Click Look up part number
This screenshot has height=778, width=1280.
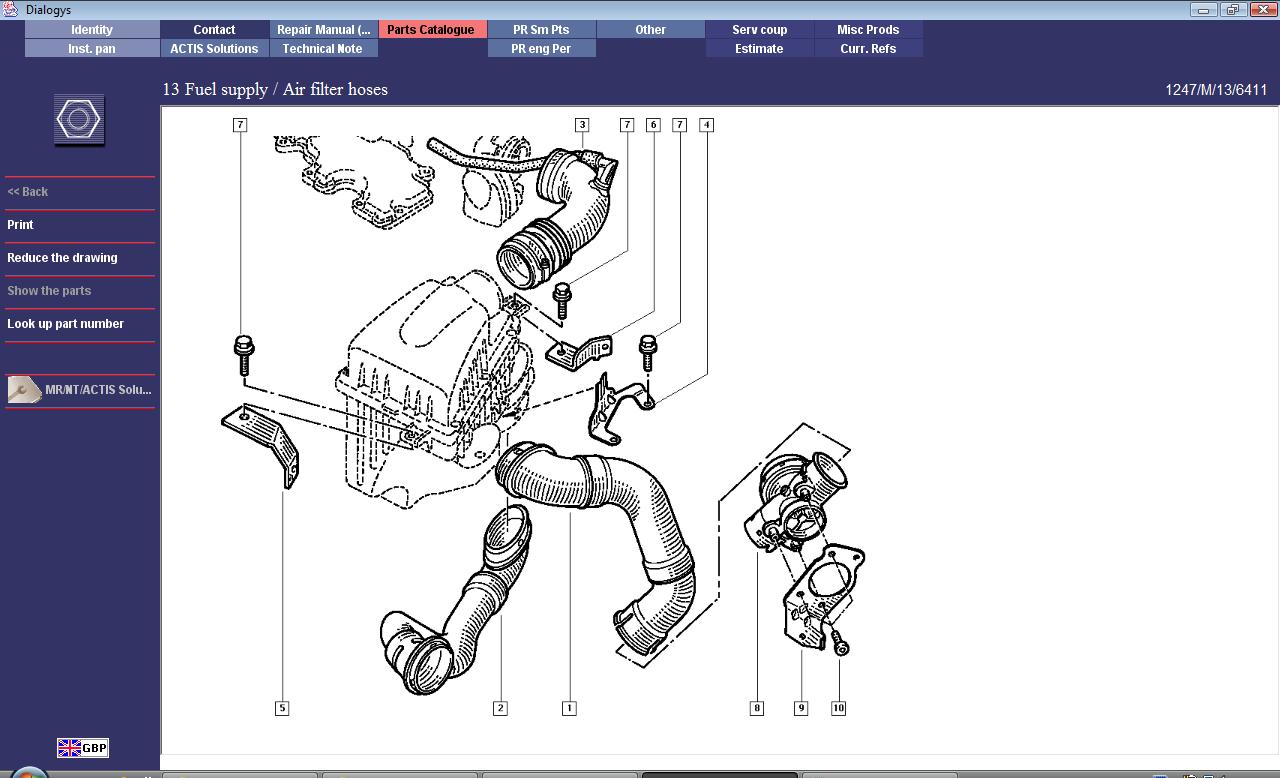(x=65, y=324)
